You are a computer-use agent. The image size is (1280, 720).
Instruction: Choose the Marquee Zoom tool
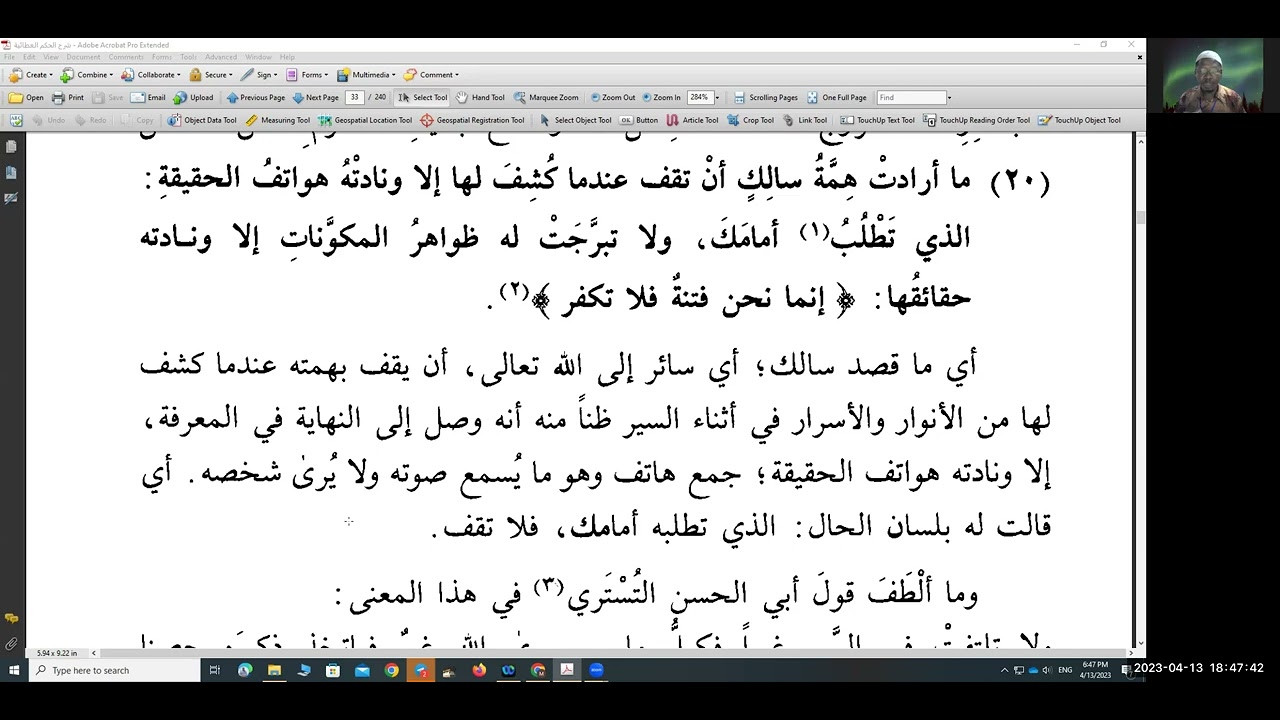(546, 97)
